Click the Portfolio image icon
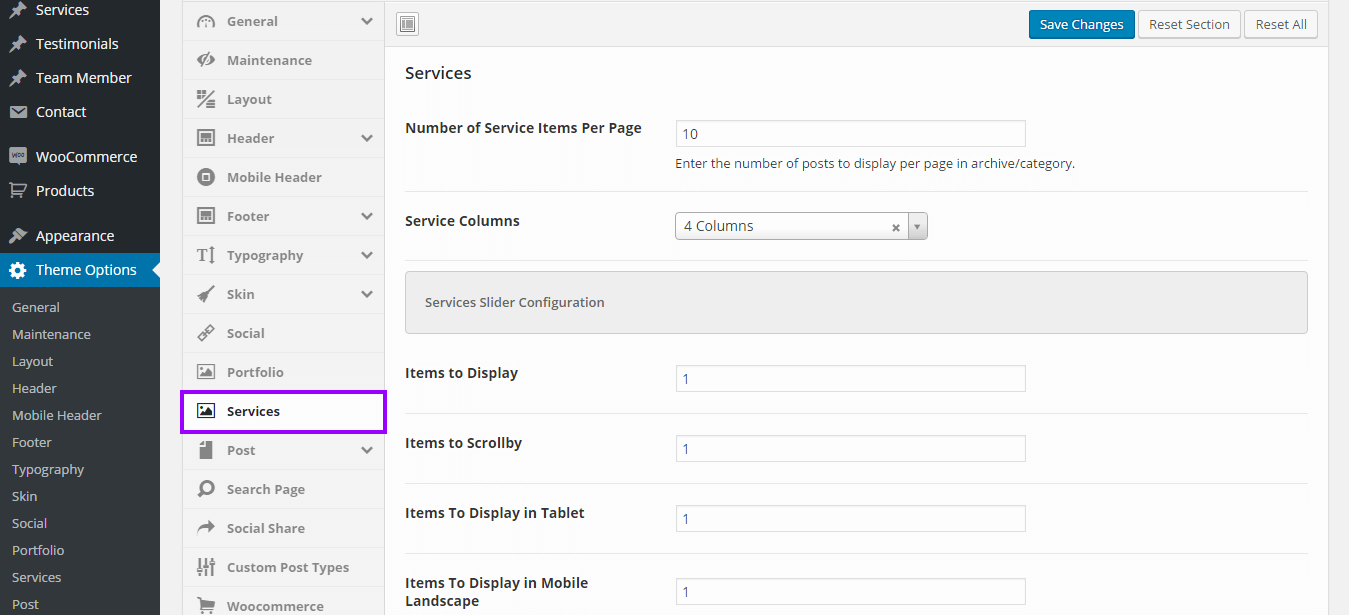 [x=206, y=372]
